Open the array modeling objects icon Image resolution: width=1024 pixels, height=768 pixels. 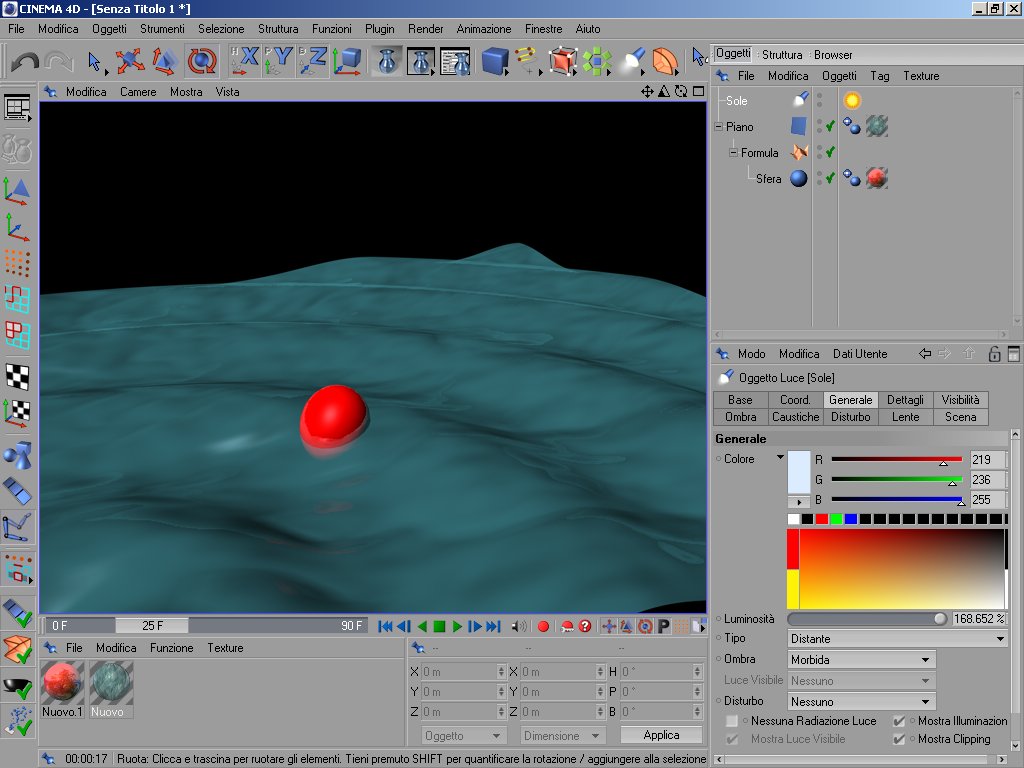coord(596,61)
